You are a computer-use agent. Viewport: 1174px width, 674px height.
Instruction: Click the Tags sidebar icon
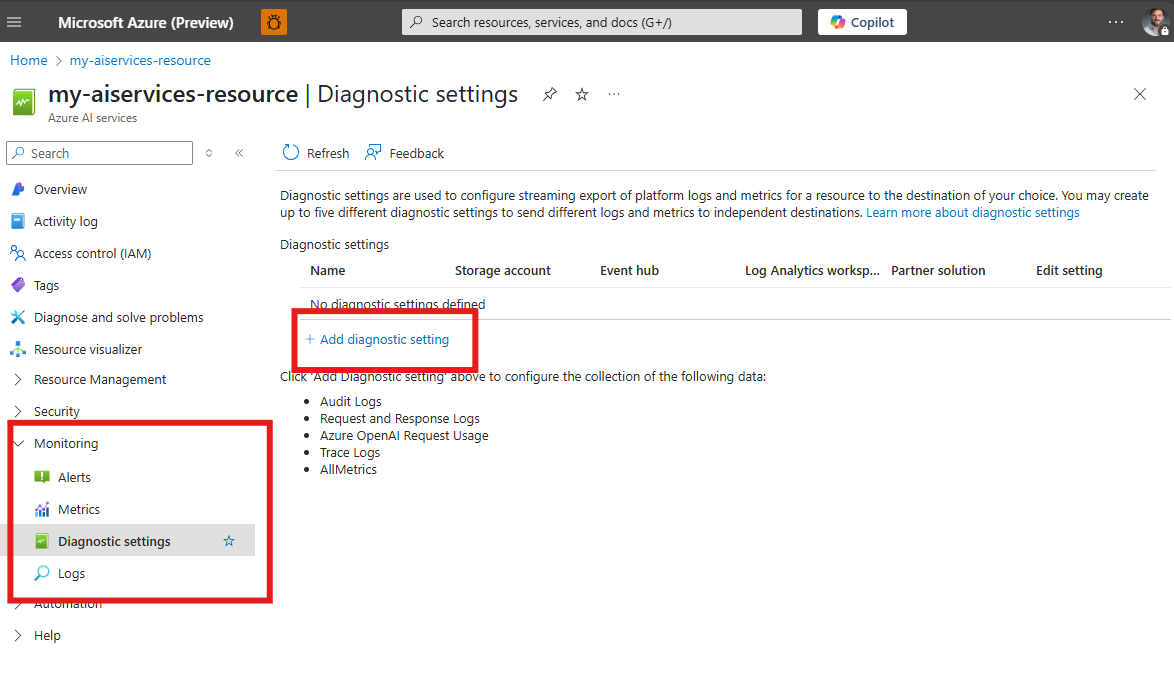point(20,285)
